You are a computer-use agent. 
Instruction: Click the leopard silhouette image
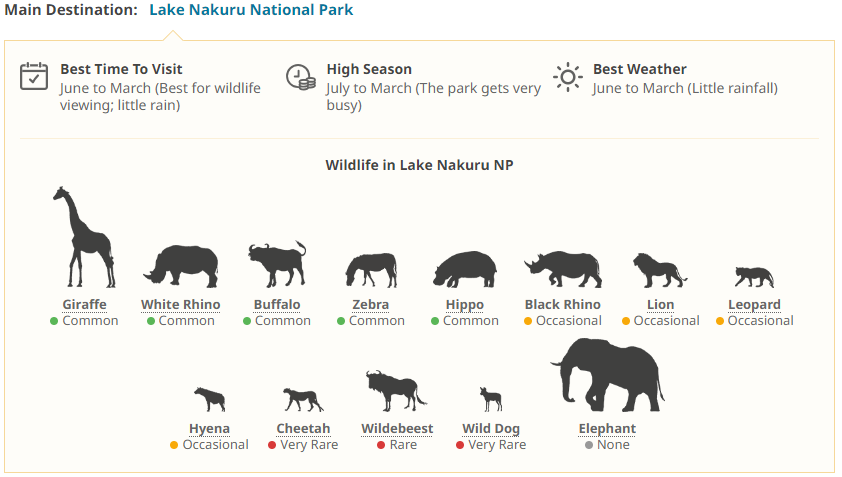click(754, 276)
